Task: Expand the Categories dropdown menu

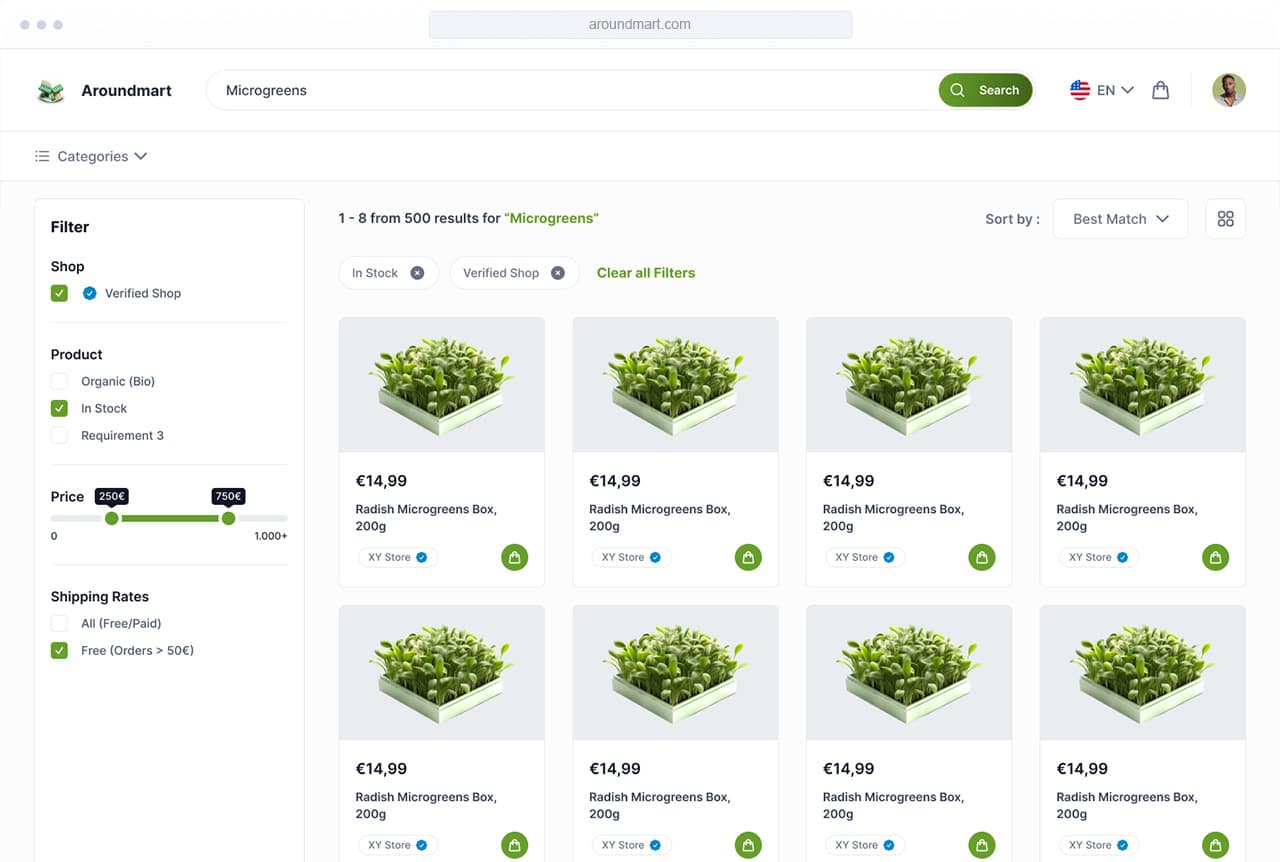Action: pyautogui.click(x=91, y=156)
